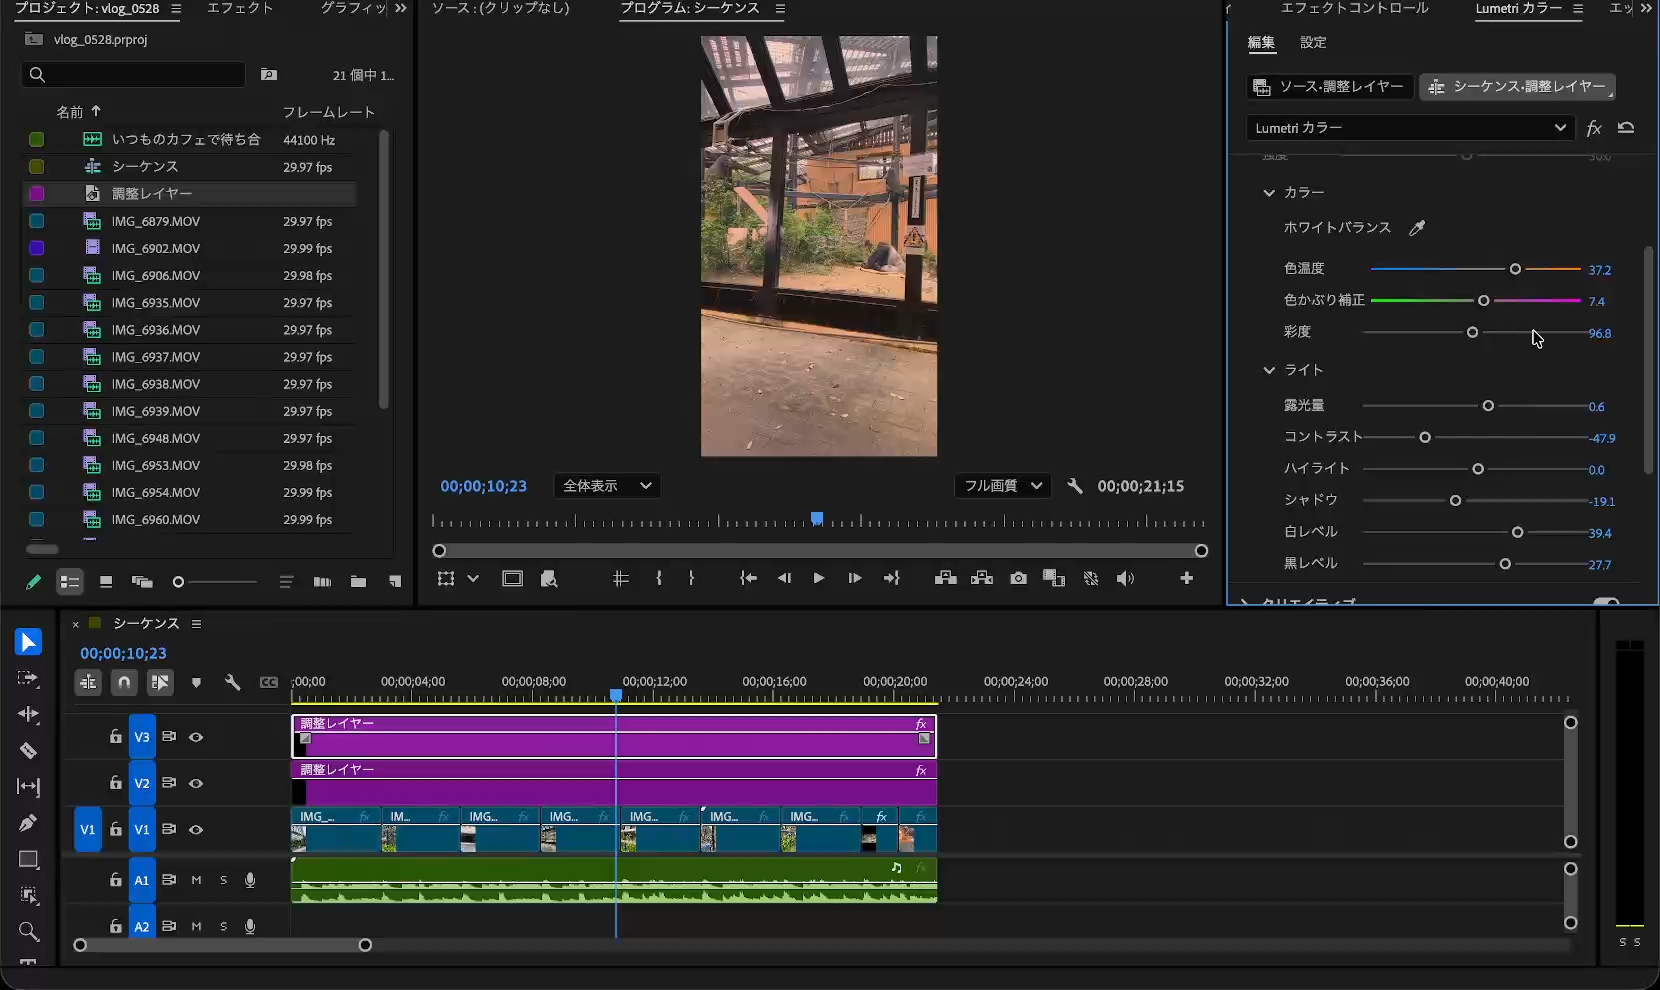The image size is (1660, 990).
Task: Click the 色温度 slider handle
Action: click(x=1515, y=269)
